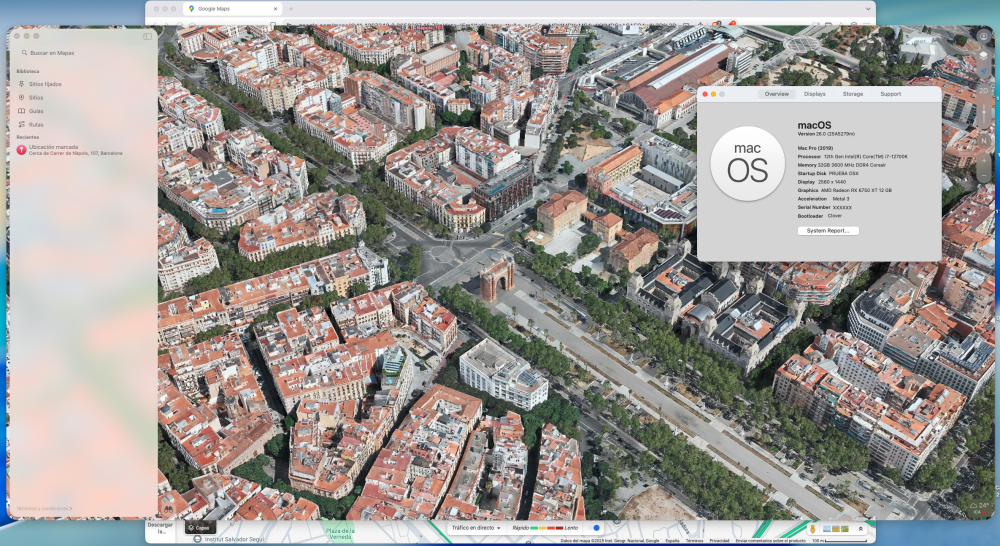This screenshot has width=1000, height=546.
Task: Select the red Ubicación marcada pin icon
Action: pyautogui.click(x=21, y=149)
